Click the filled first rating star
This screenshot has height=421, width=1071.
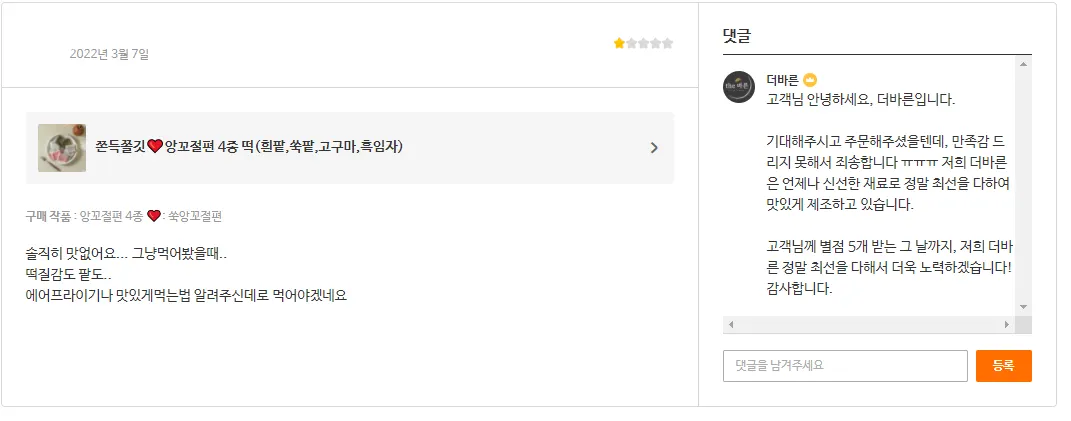click(619, 43)
